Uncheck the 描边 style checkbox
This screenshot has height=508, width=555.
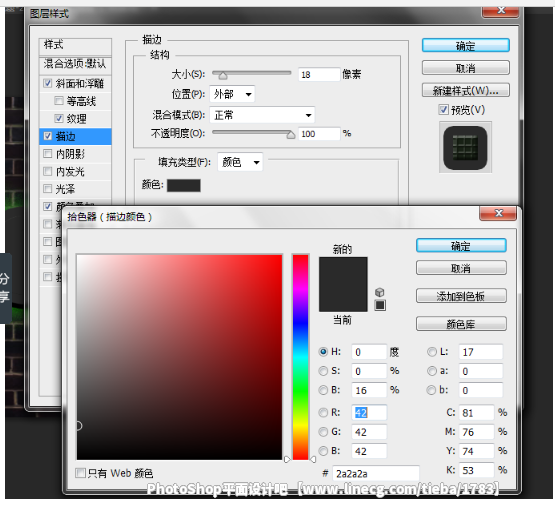click(47, 136)
